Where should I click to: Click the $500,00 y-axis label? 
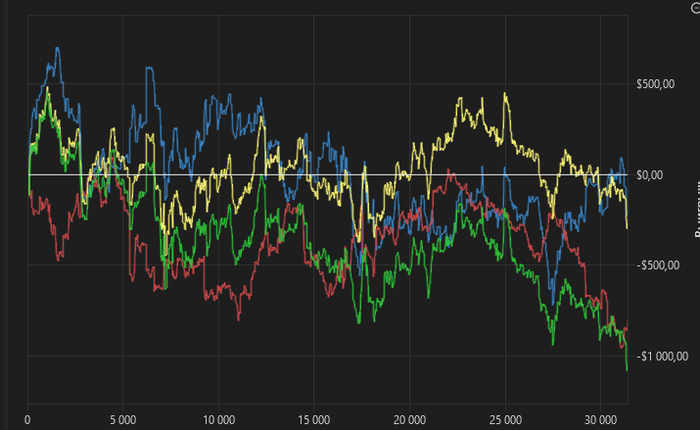click(x=655, y=84)
